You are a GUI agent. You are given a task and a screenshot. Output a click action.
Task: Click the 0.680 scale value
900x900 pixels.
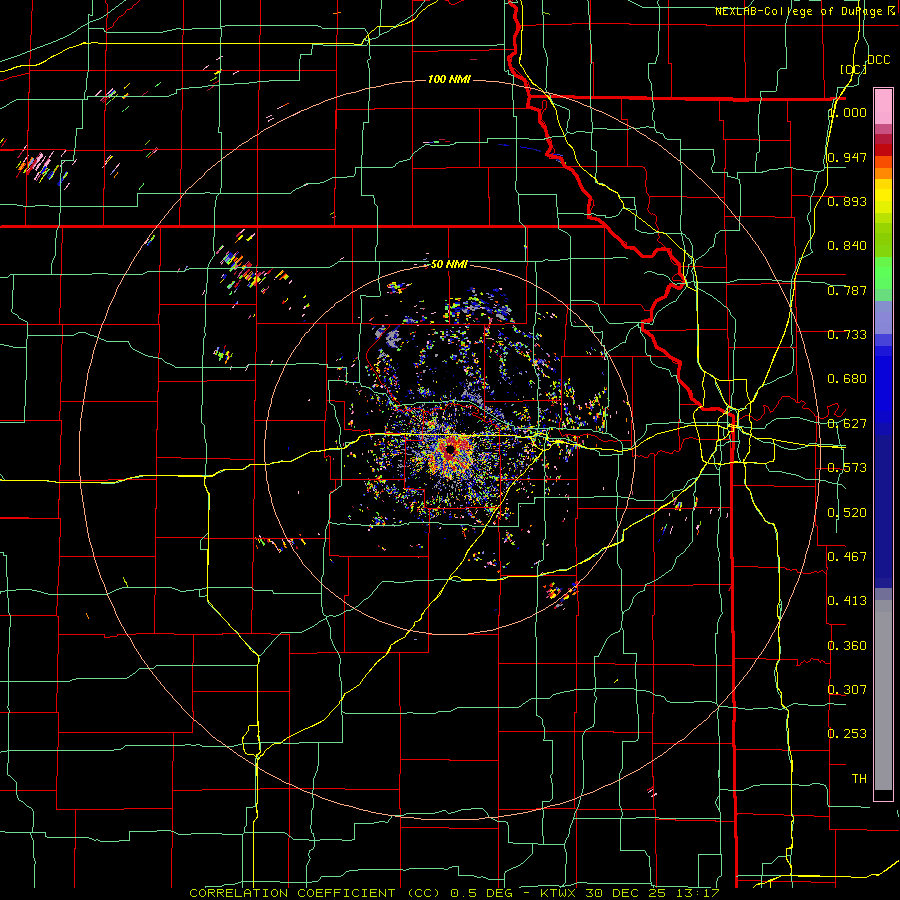847,379
